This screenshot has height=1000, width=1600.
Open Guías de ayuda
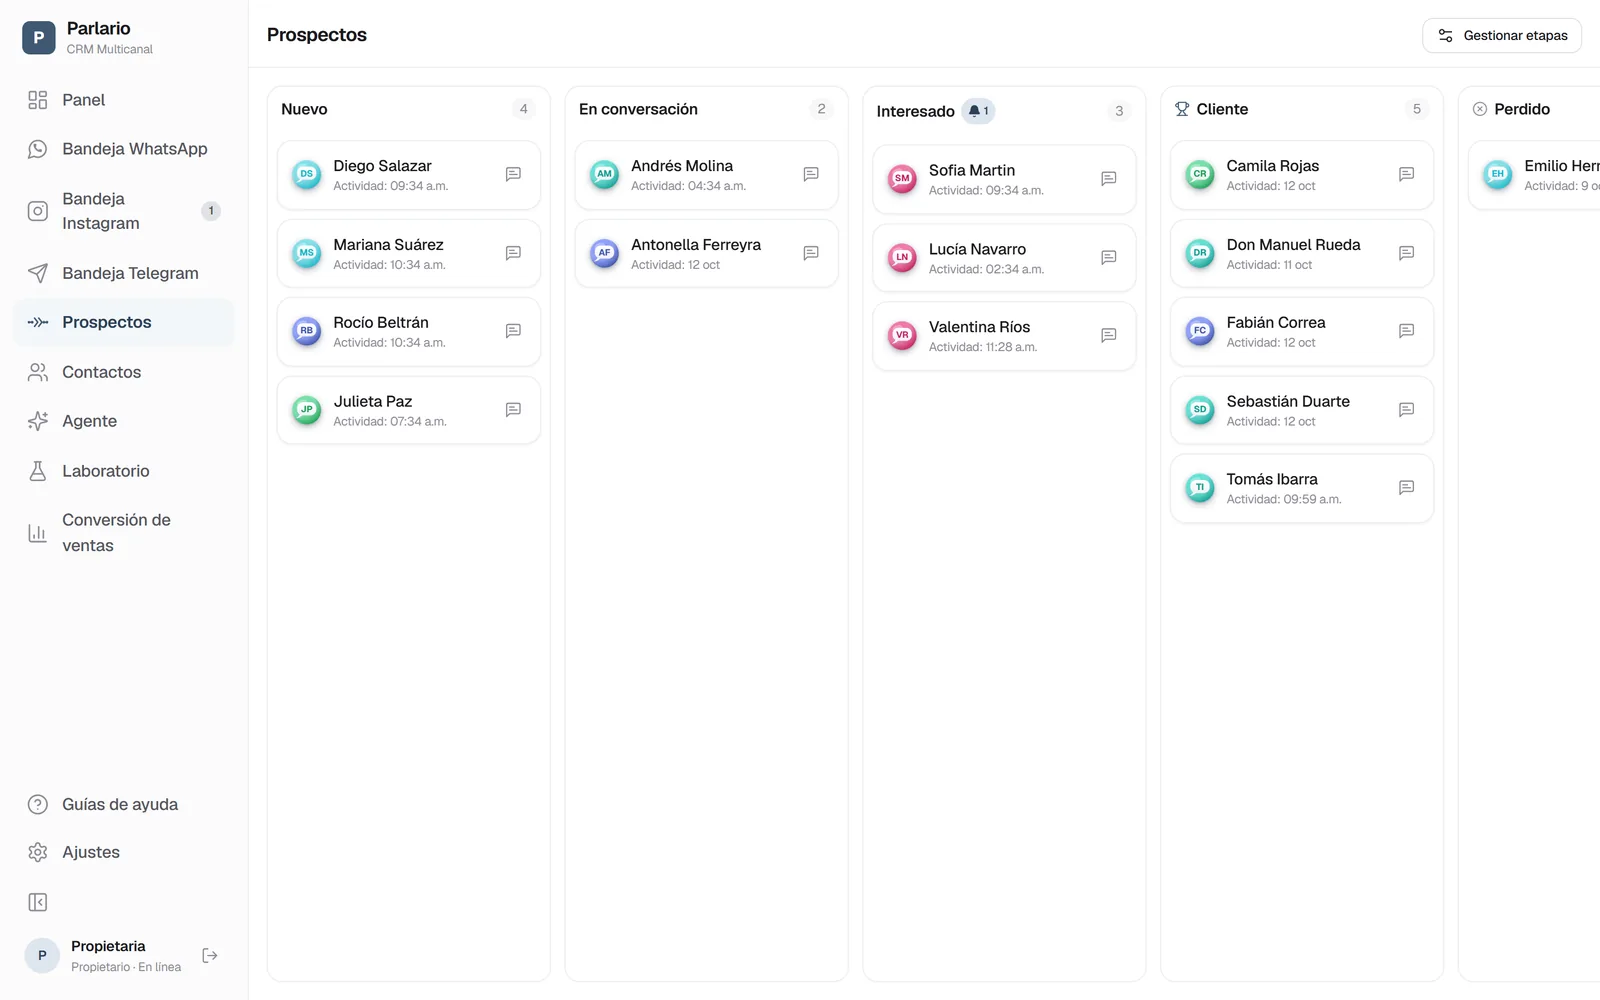point(124,804)
